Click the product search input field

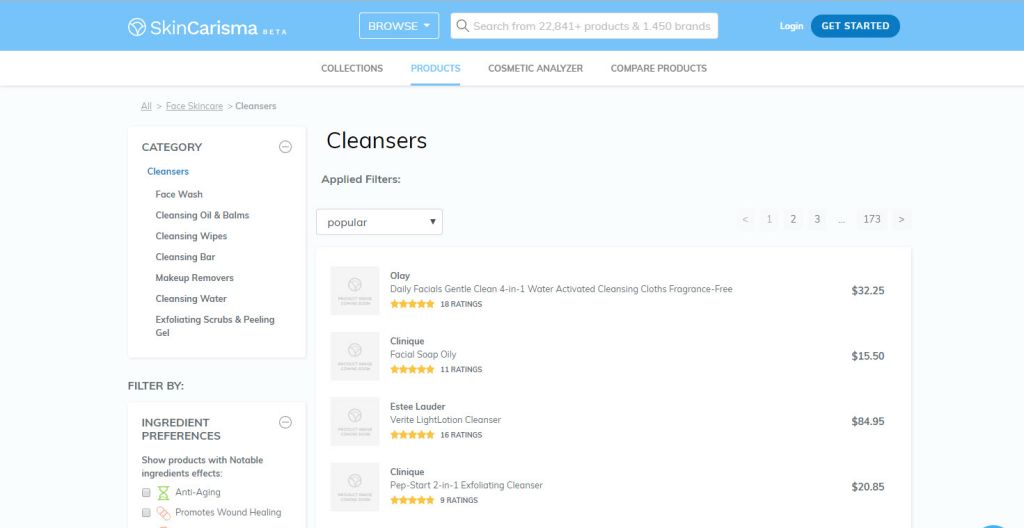591,26
